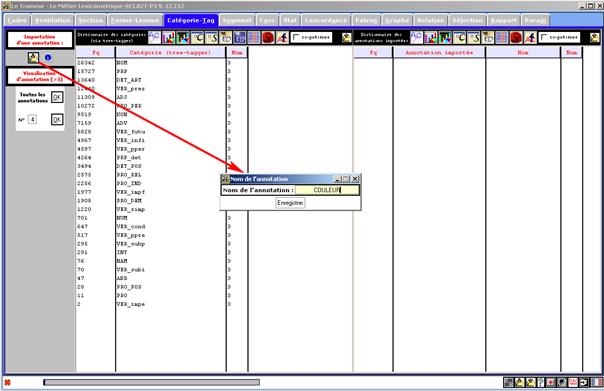
Task: Click the gray progress bar at the bottom
Action: 151,382
